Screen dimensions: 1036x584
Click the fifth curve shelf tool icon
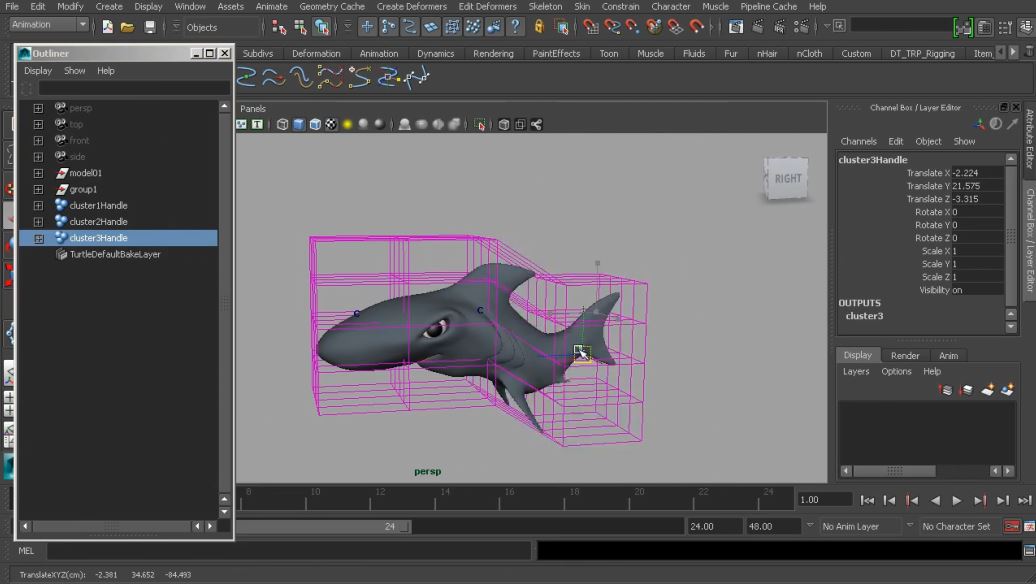point(359,77)
